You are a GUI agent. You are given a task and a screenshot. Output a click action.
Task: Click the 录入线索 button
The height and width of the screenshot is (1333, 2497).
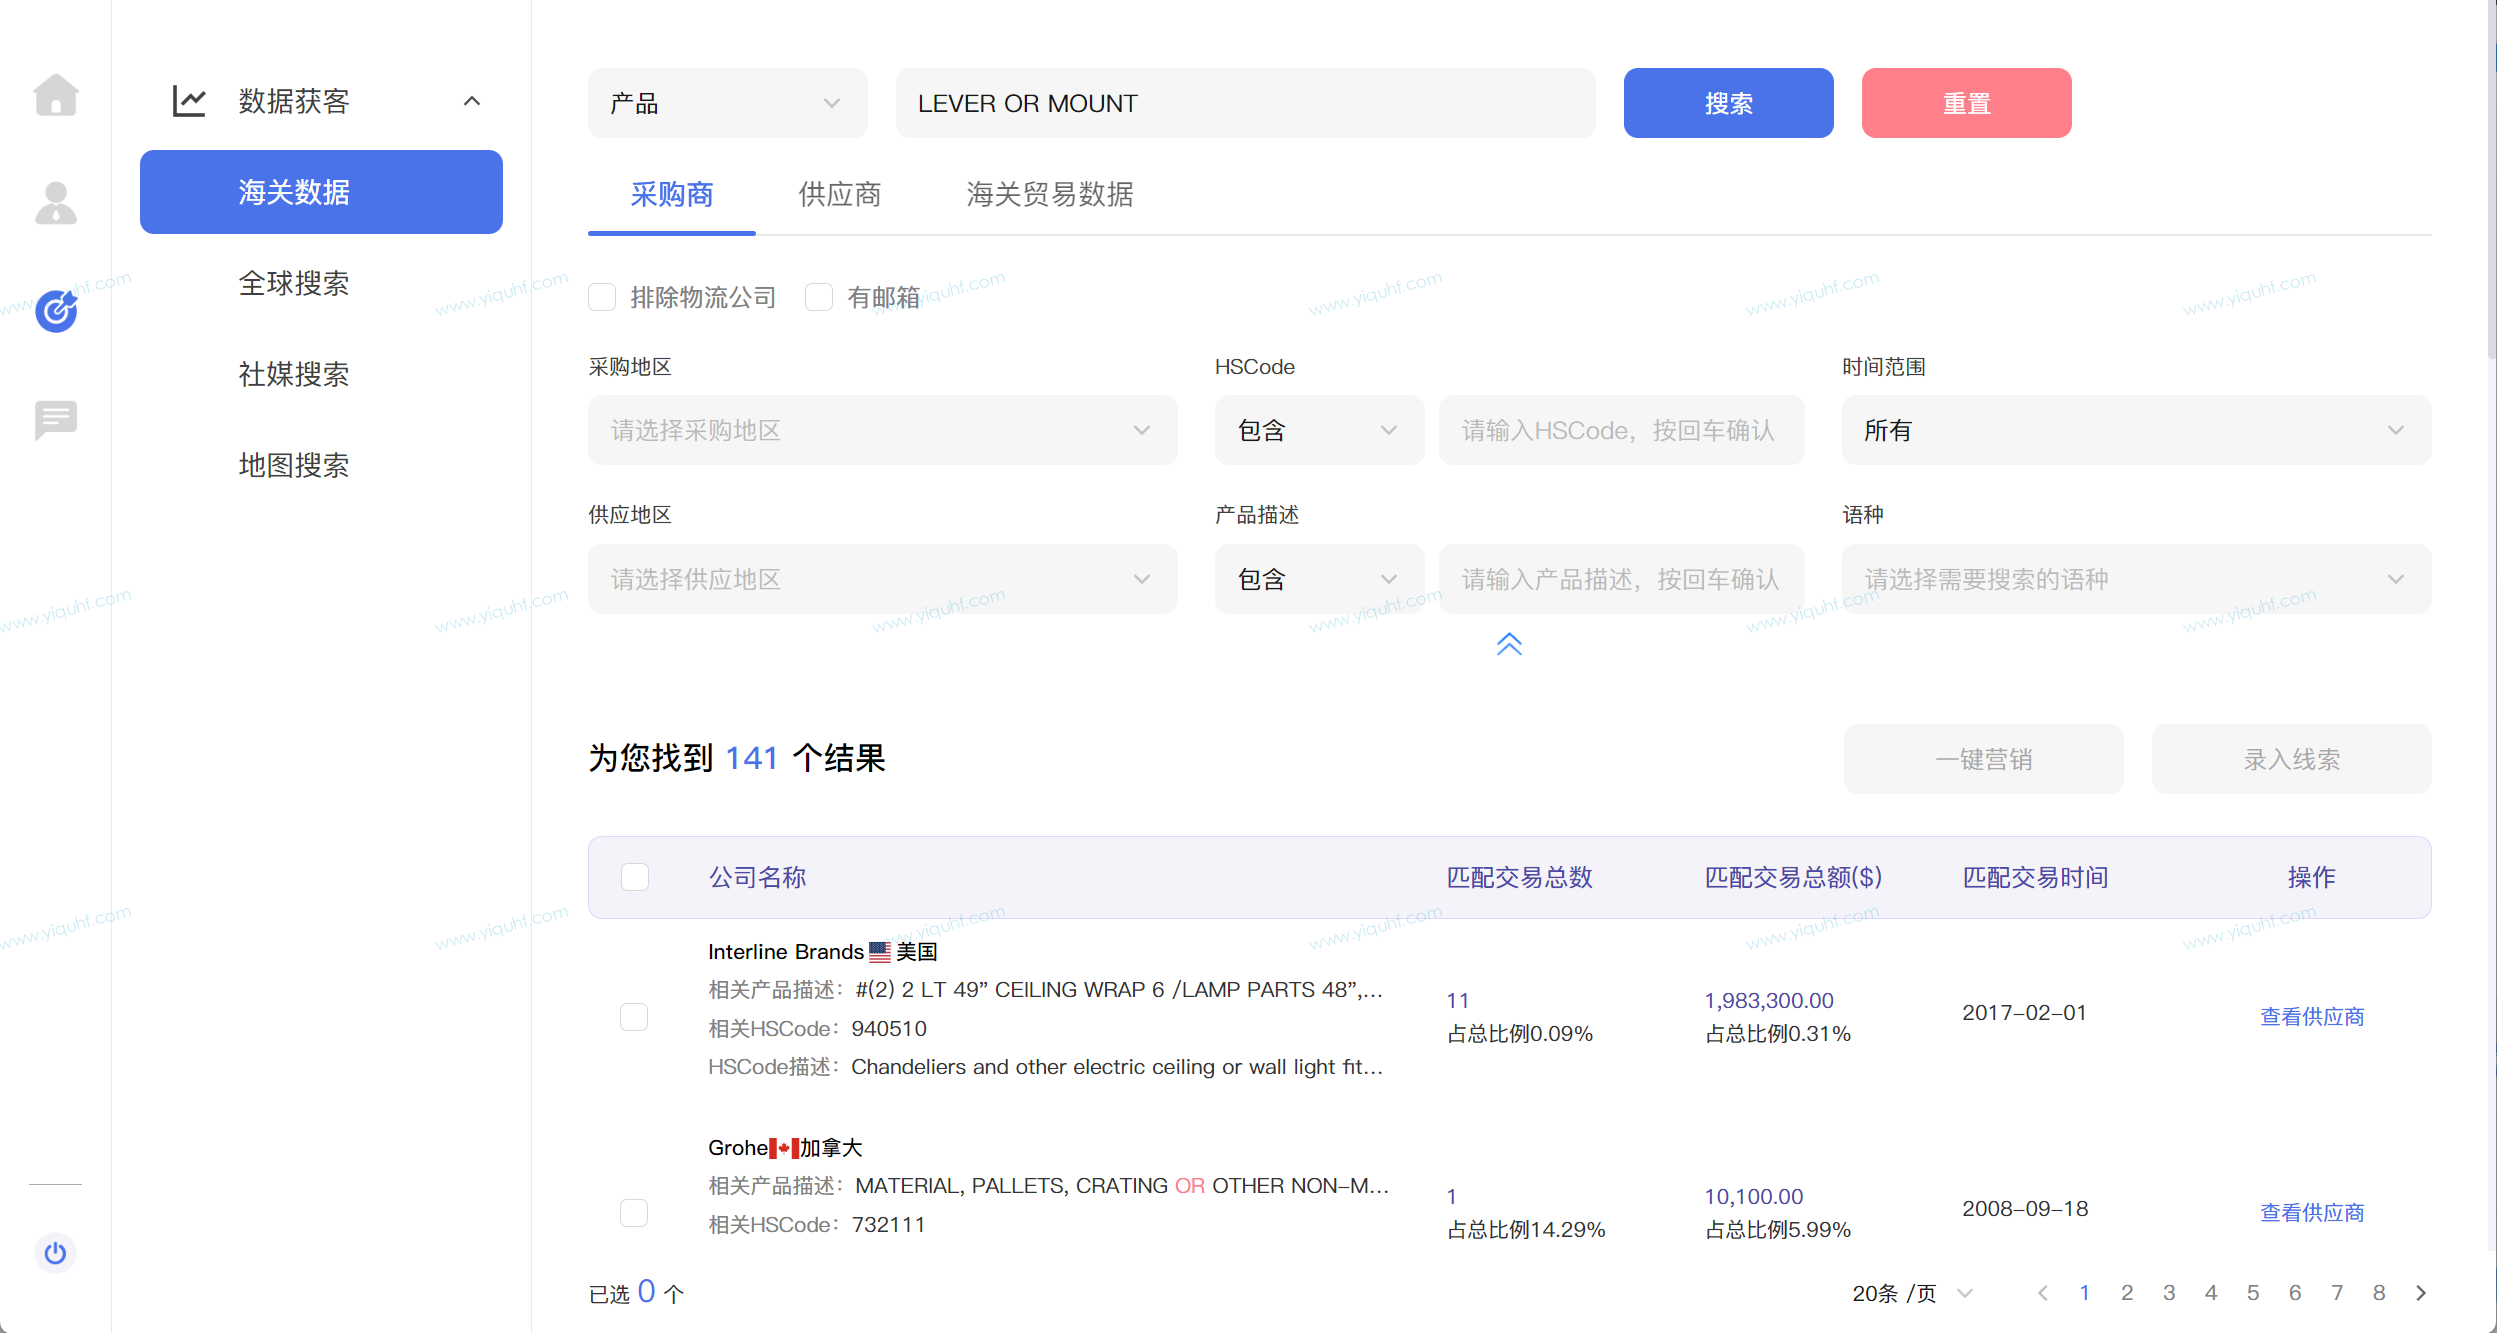click(2292, 759)
